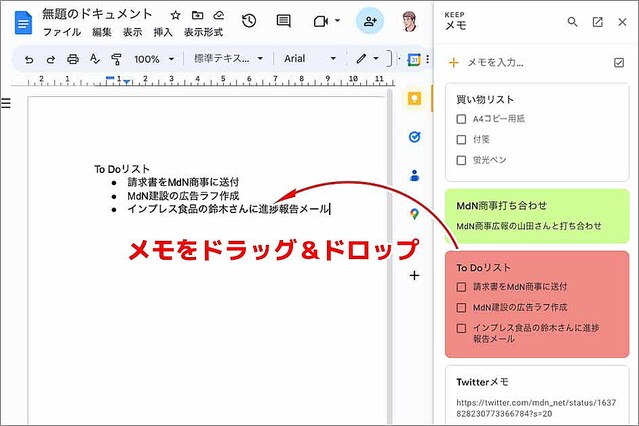Open the 表示 menu
Image resolution: width=639 pixels, height=426 pixels.
point(132,32)
